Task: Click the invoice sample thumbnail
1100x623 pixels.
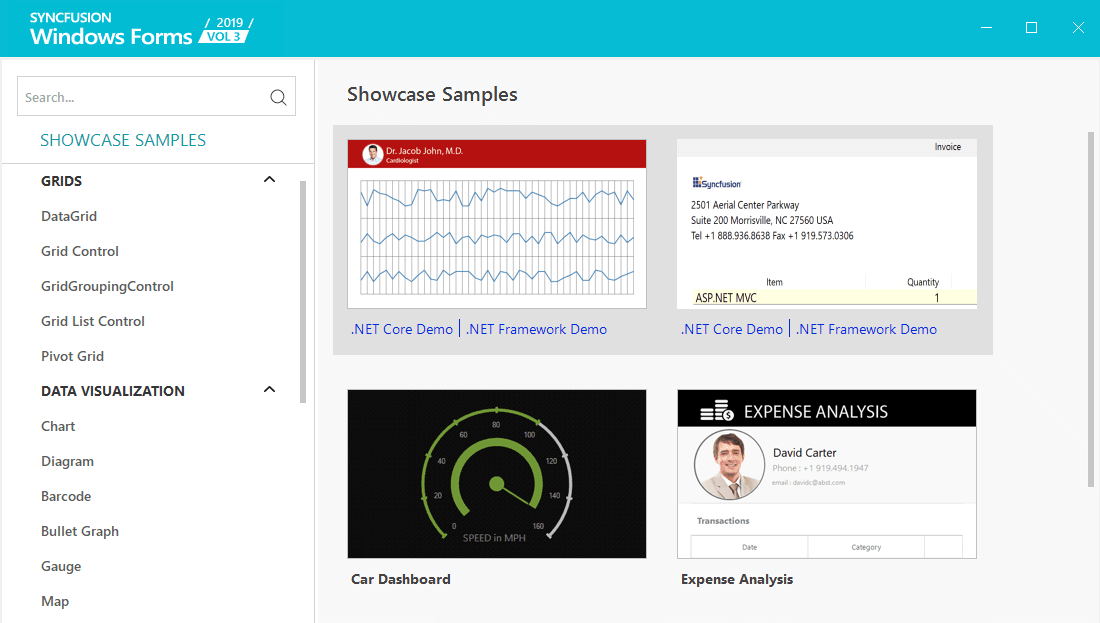Action: point(826,223)
